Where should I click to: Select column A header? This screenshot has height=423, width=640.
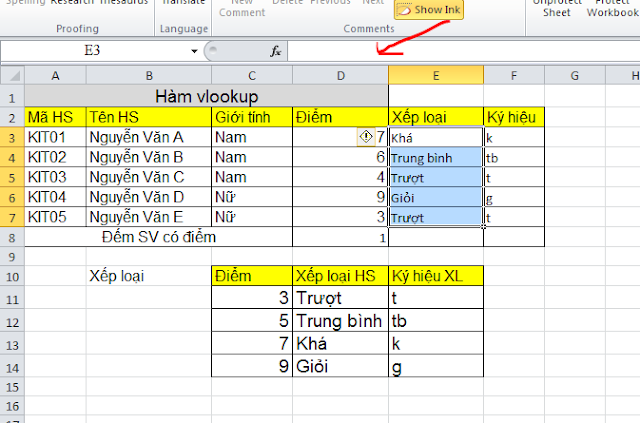point(56,76)
